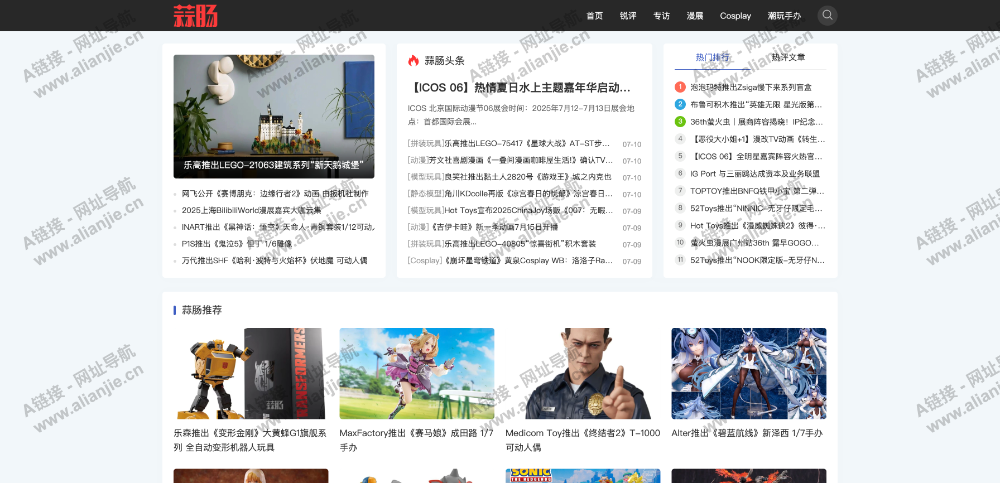Open the Hot Toys推出《漫威蜘蛛侠2》 ranking entry
Image resolution: width=1000 pixels, height=483 pixels.
[757, 225]
